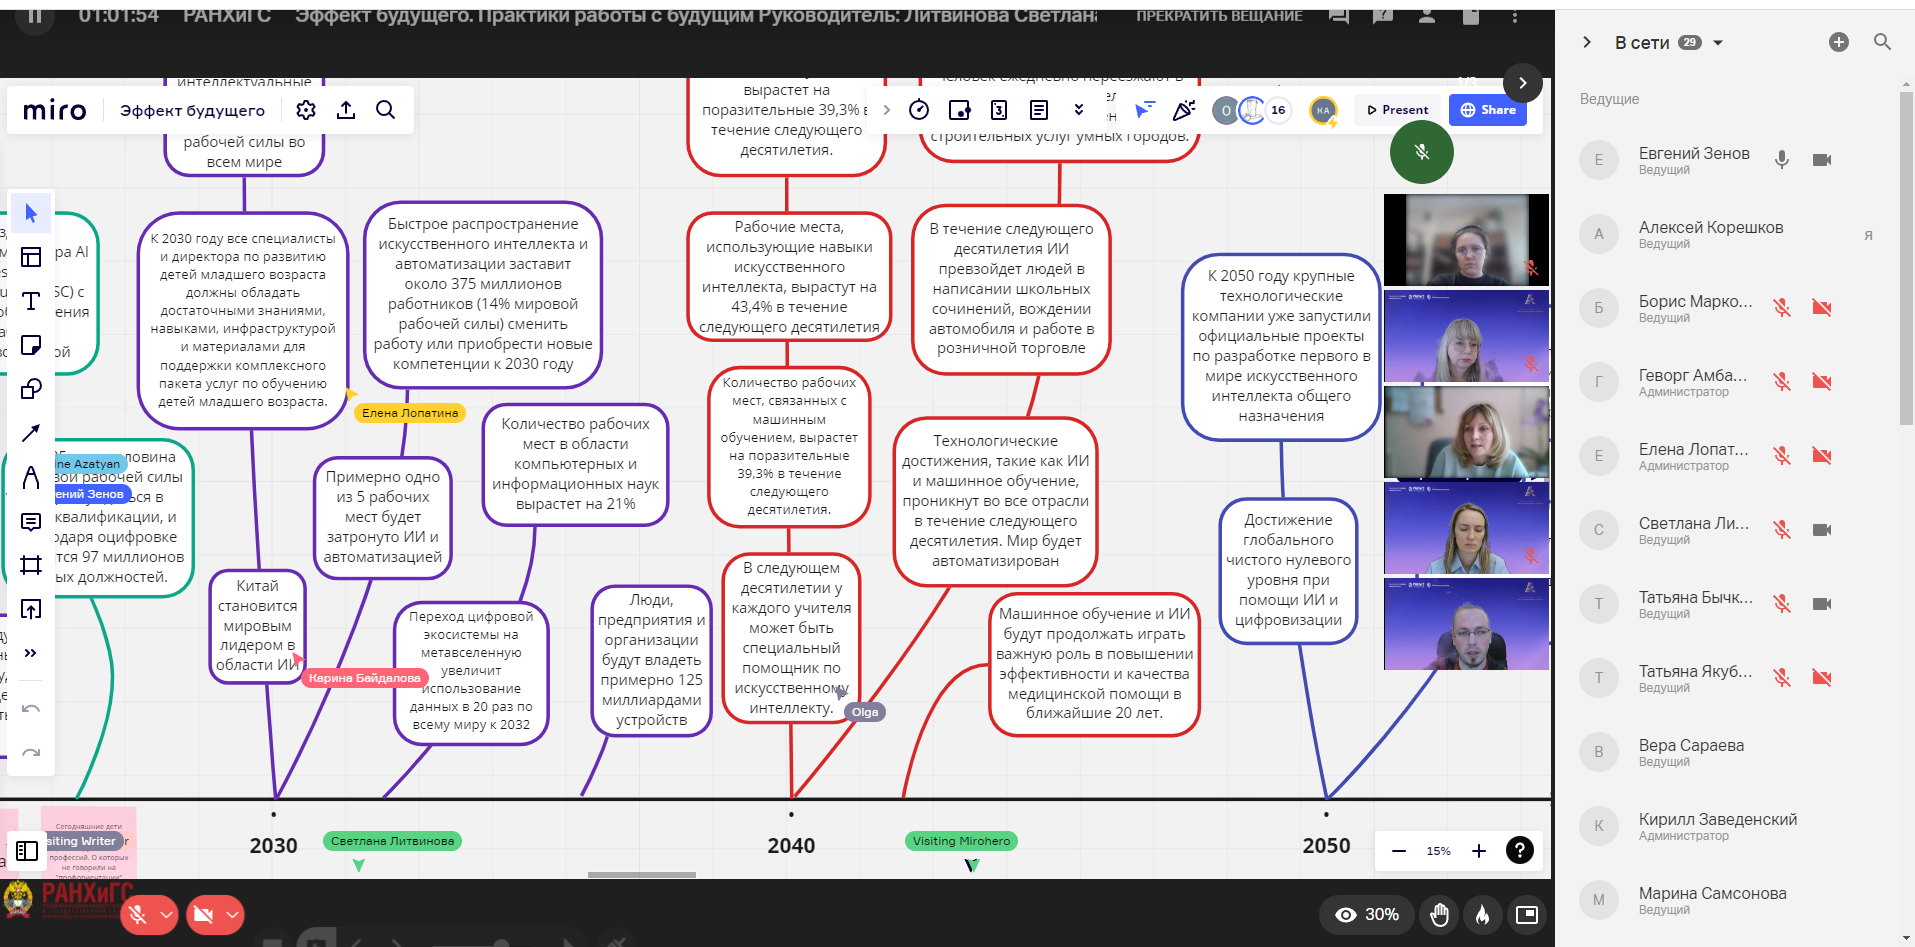The height and width of the screenshot is (947, 1915).
Task: Zoom in the Miro board with plus
Action: (x=1479, y=851)
